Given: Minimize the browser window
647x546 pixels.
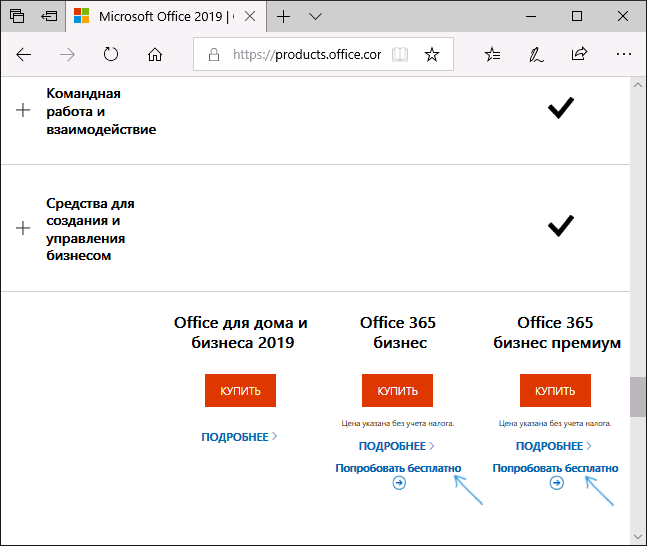Looking at the screenshot, I should (x=531, y=17).
